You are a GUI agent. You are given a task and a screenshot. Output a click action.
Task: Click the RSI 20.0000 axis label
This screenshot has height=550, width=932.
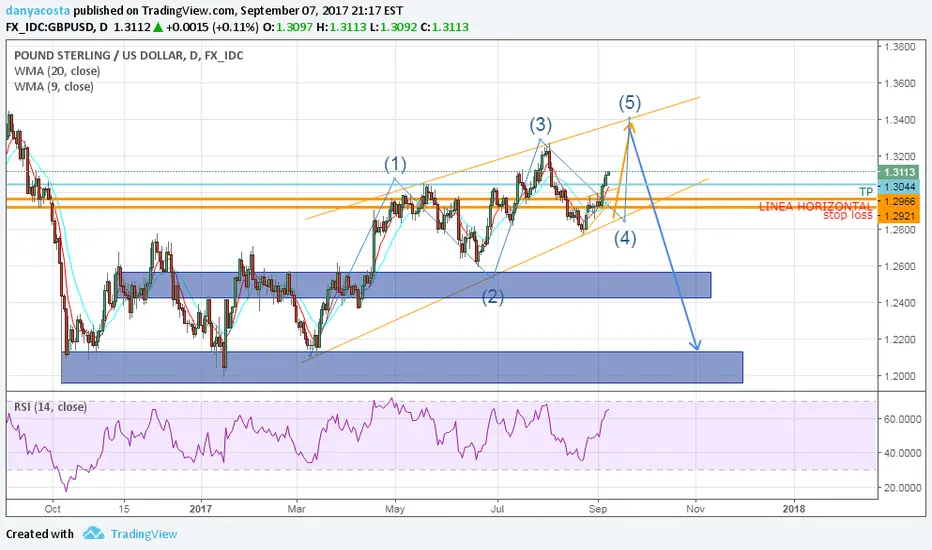pos(902,488)
